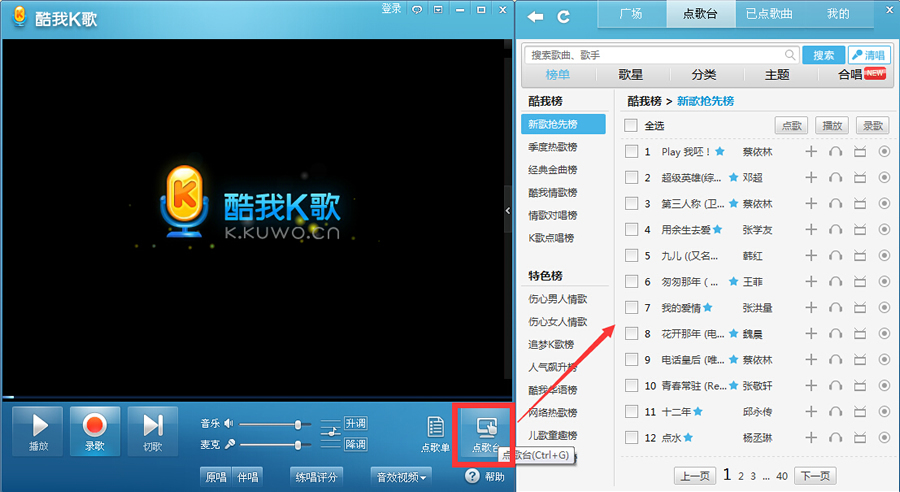900x492 pixels.
Task: Record 用余生去爱 with record icon
Action: pos(884,230)
